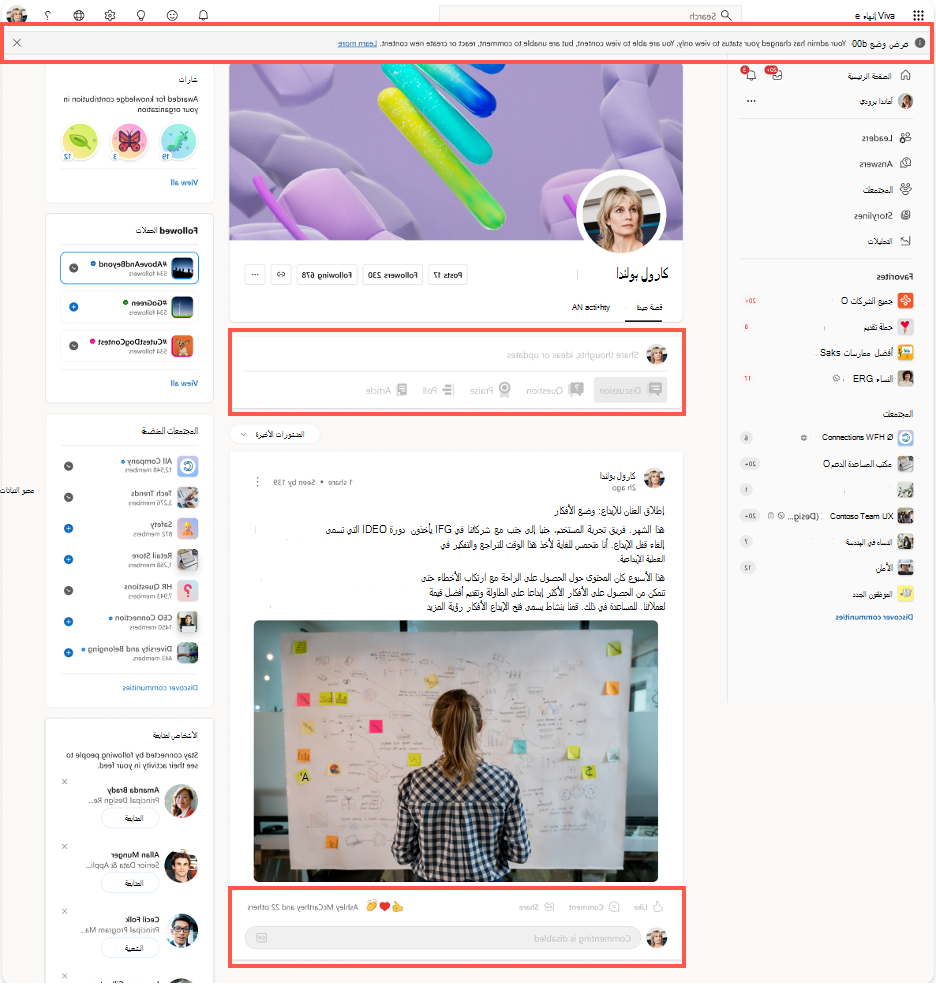This screenshot has height=984, width=936.
Task: Join the Safety community with plus icon
Action: tap(69, 528)
